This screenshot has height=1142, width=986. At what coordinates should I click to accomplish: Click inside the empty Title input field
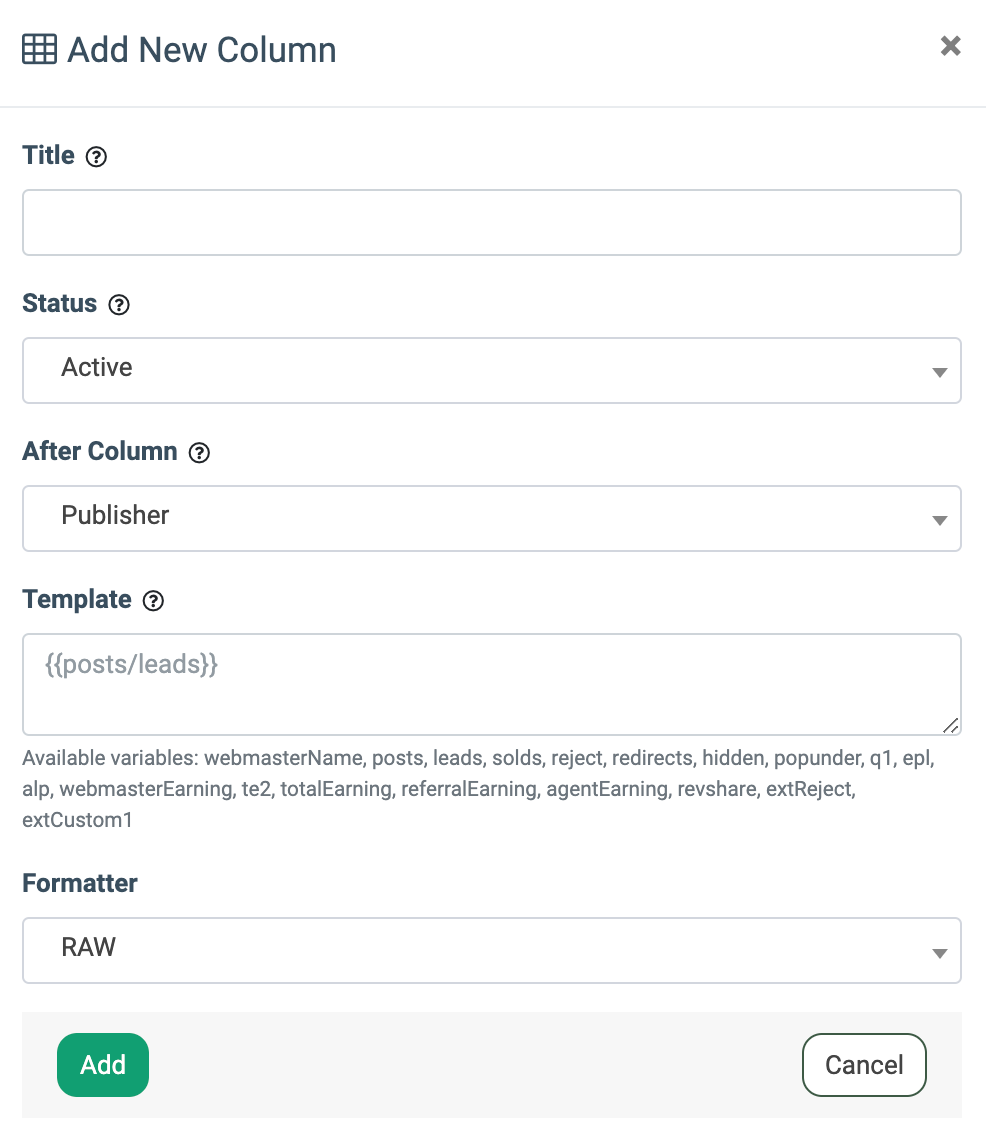click(492, 222)
